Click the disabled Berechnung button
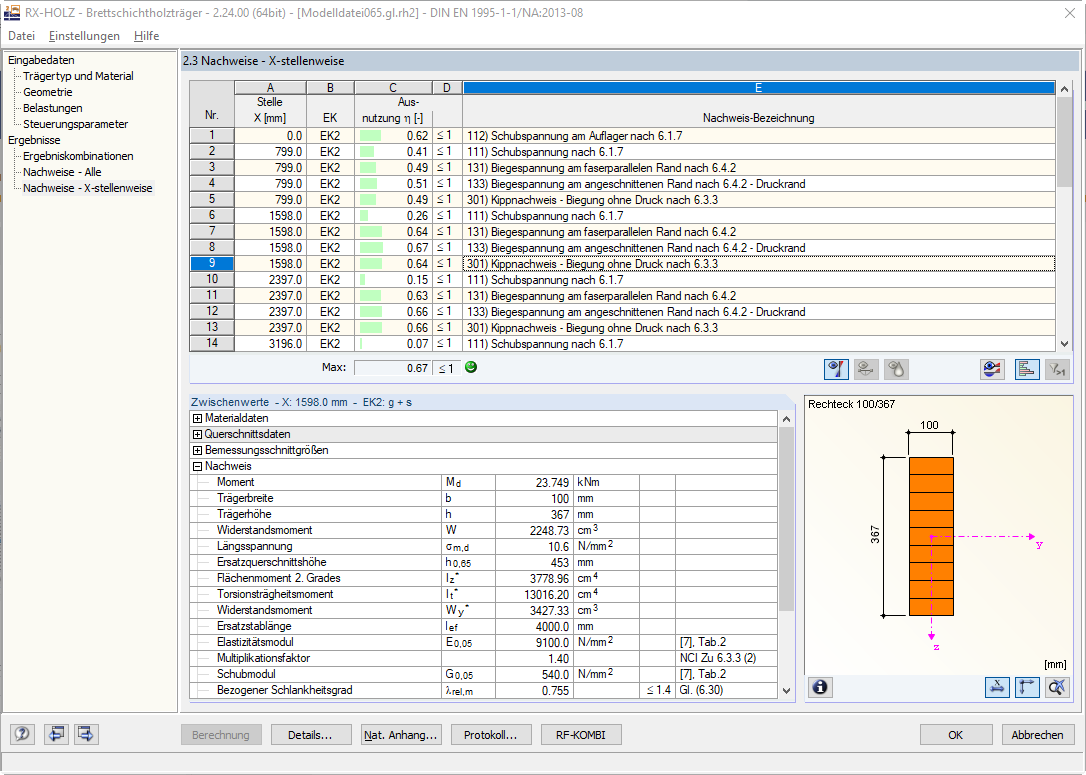Viewport: 1086px width, 775px height. pos(220,735)
